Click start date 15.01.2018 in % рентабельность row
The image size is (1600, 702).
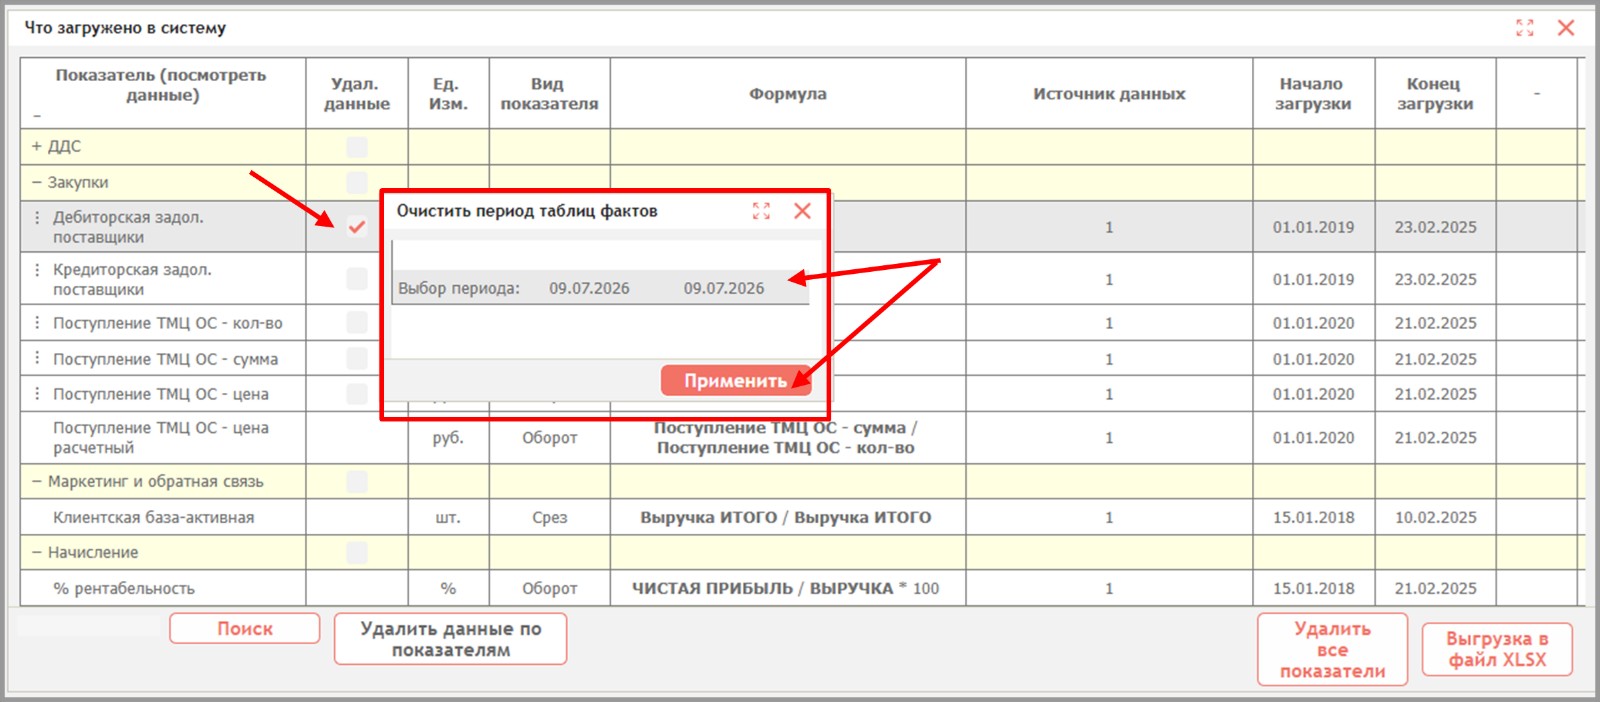pos(1313,588)
